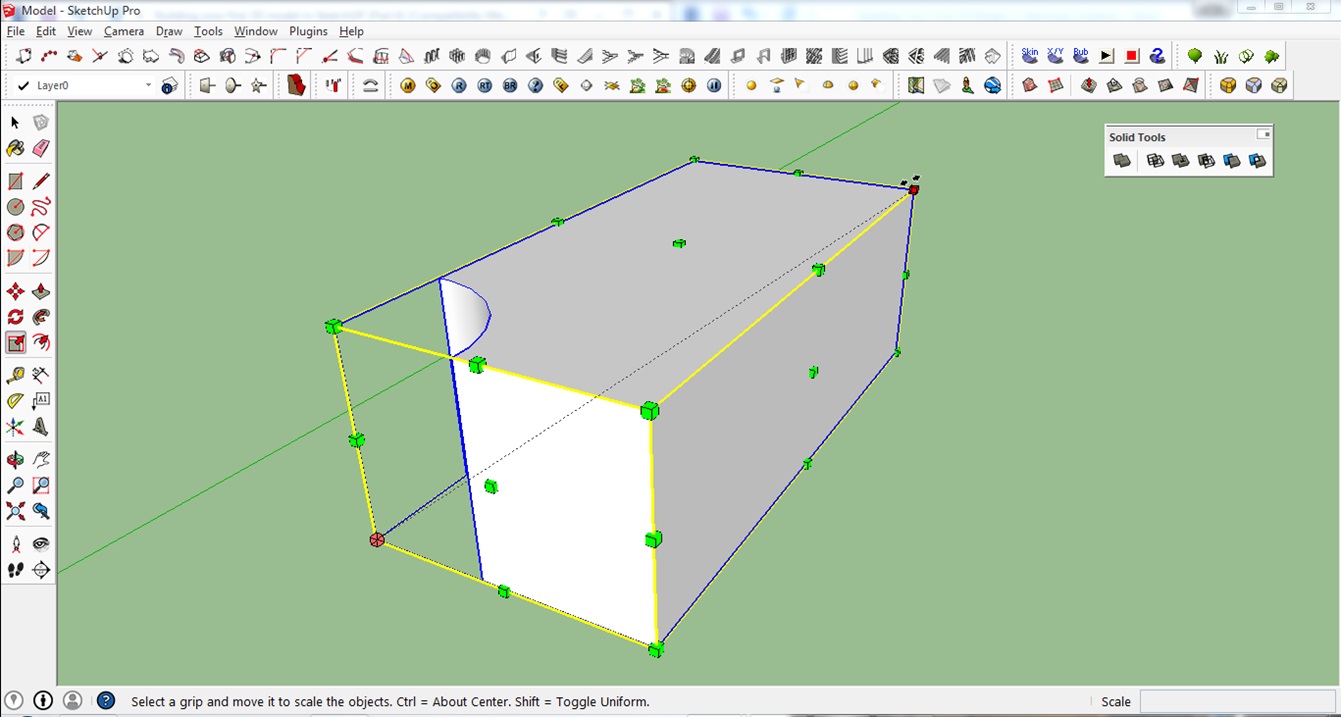Select the Walk tool
The height and width of the screenshot is (717, 1341).
pos(16,568)
